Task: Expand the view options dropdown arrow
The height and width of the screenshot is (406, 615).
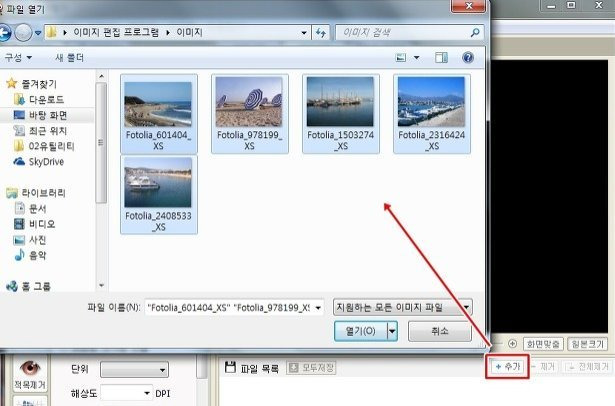Action: [x=417, y=58]
